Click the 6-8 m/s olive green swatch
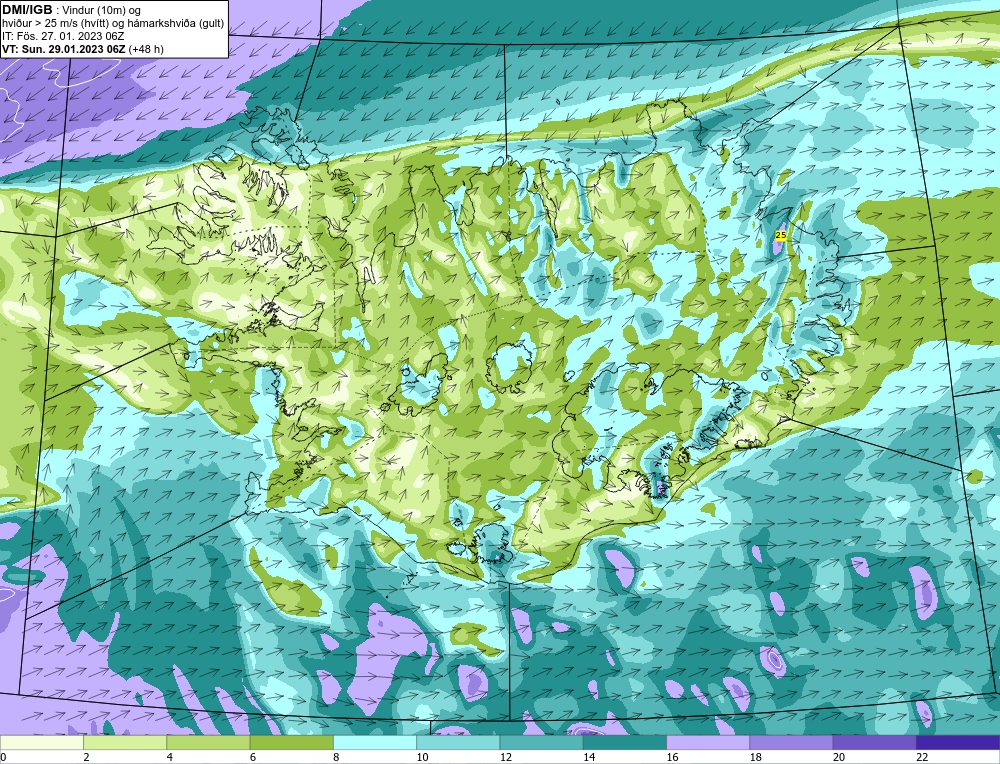The width and height of the screenshot is (1000, 764). pos(291,742)
